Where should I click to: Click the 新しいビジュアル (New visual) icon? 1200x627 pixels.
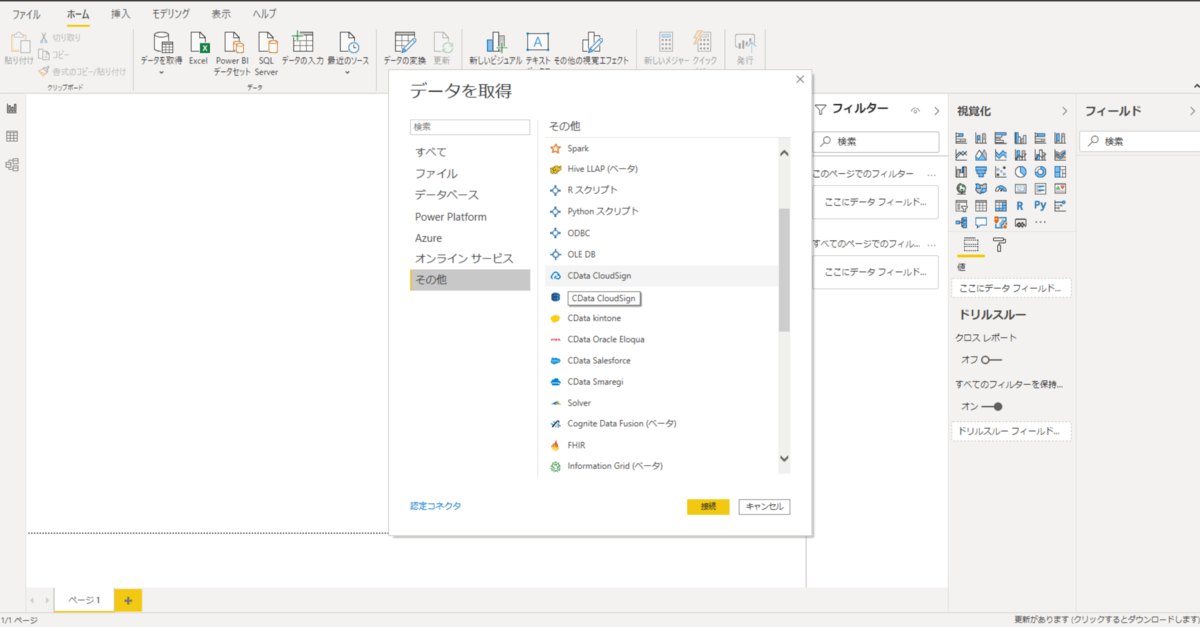[x=495, y=43]
